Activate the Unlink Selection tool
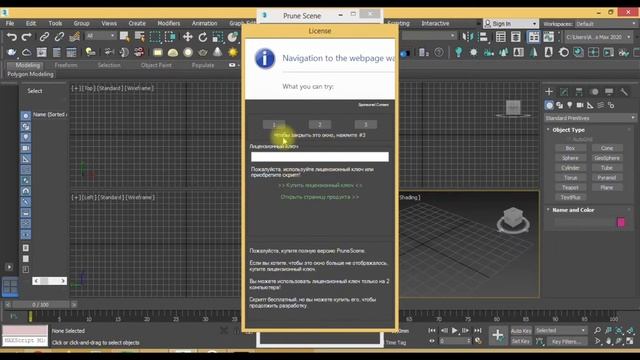 tap(59, 37)
